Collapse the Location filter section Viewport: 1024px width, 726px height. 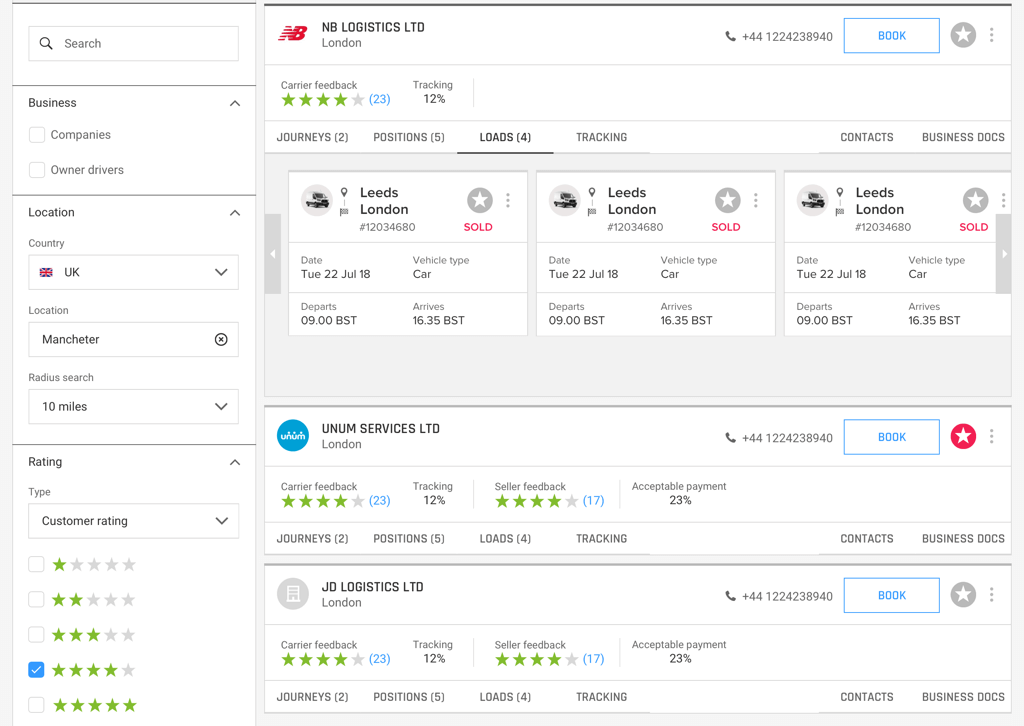pyautogui.click(x=235, y=213)
